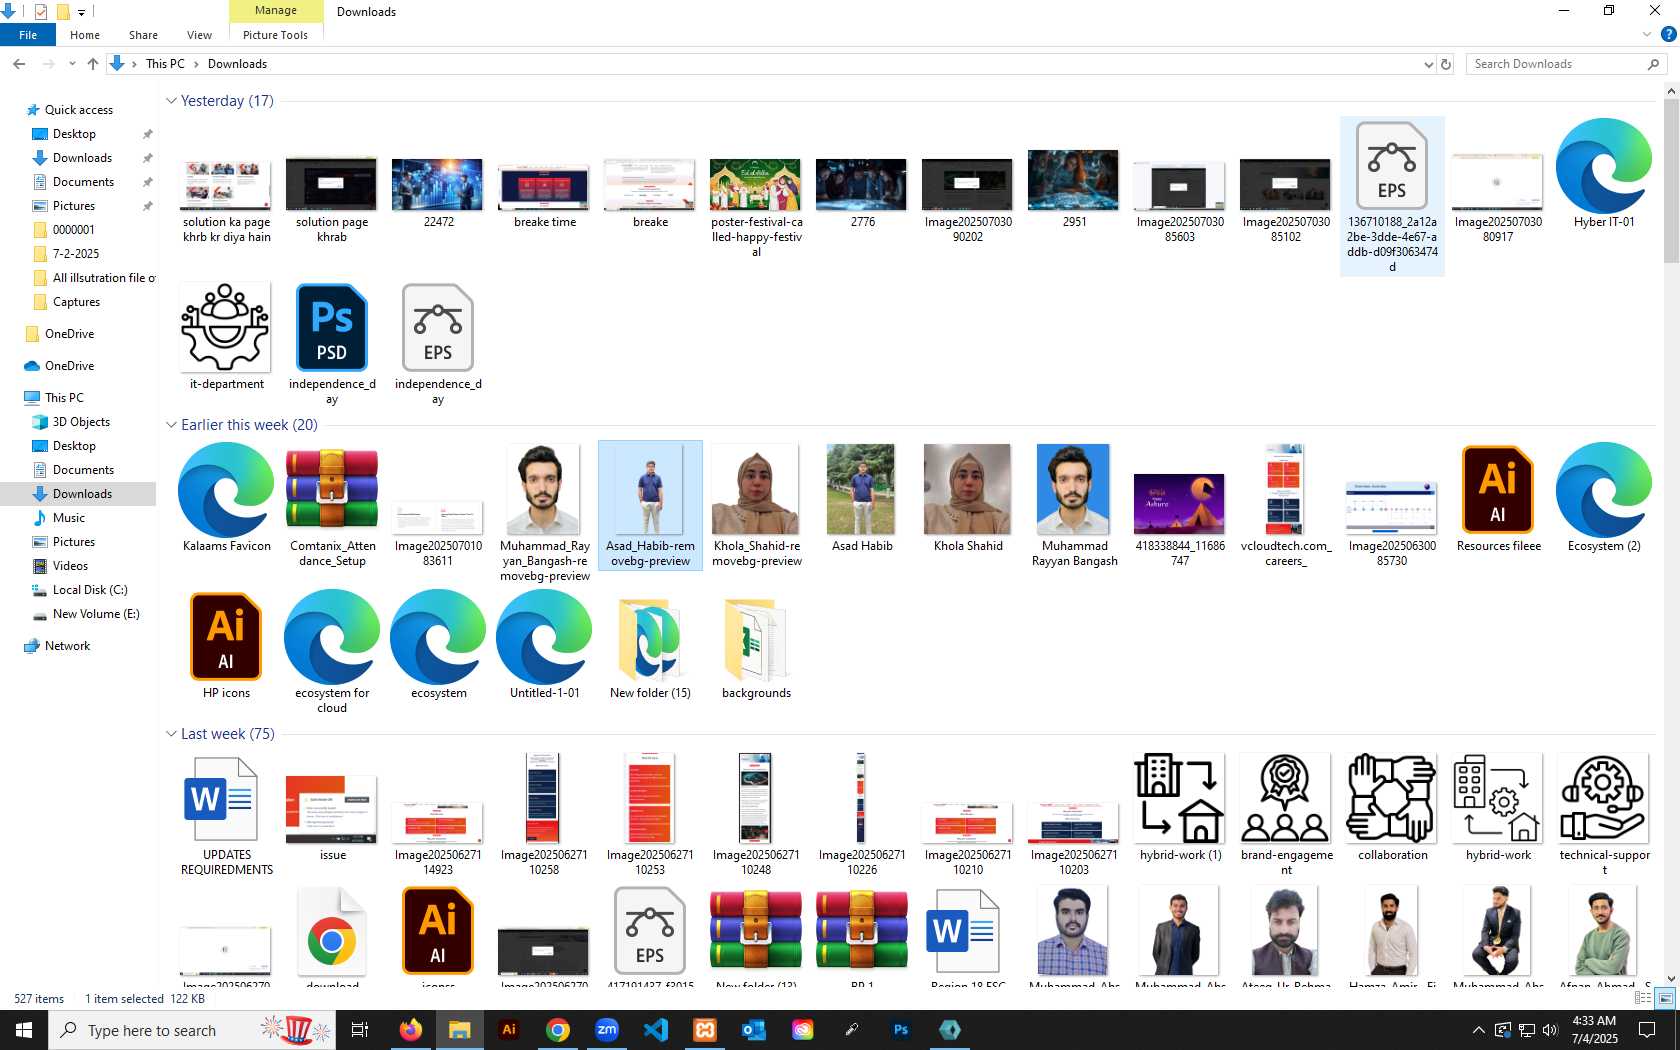Open 3D Objects in the sidebar
The image size is (1680, 1050).
(x=81, y=422)
